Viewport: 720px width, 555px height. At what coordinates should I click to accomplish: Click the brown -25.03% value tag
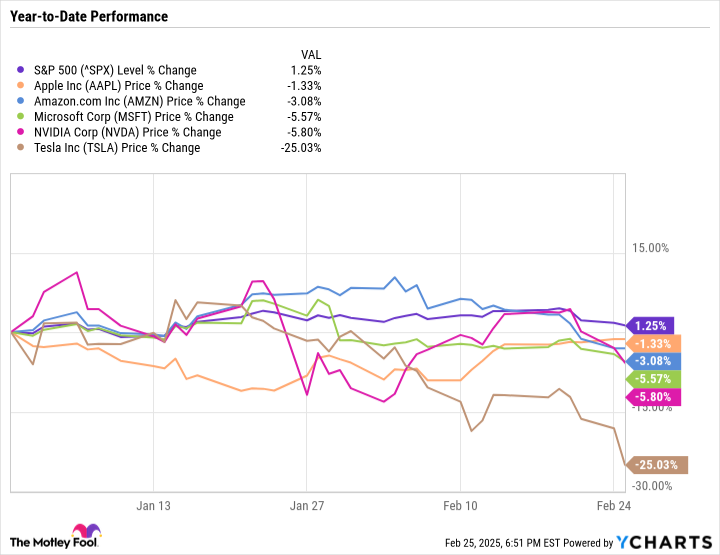[656, 465]
